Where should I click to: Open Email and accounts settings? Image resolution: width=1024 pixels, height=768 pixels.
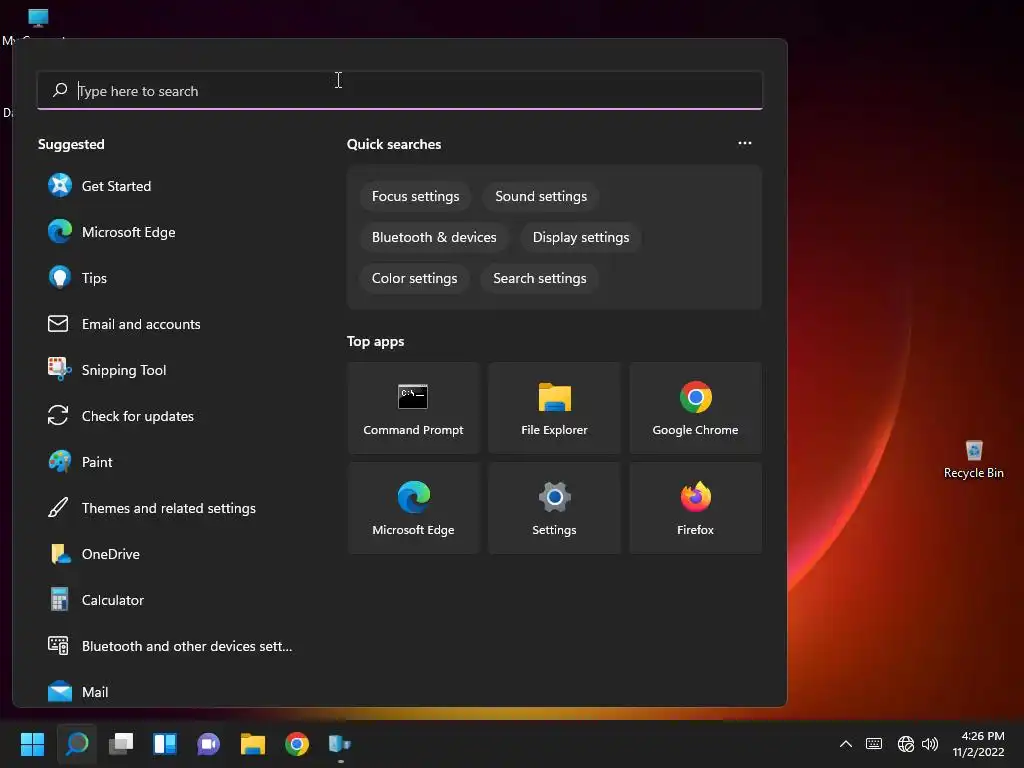click(170, 324)
